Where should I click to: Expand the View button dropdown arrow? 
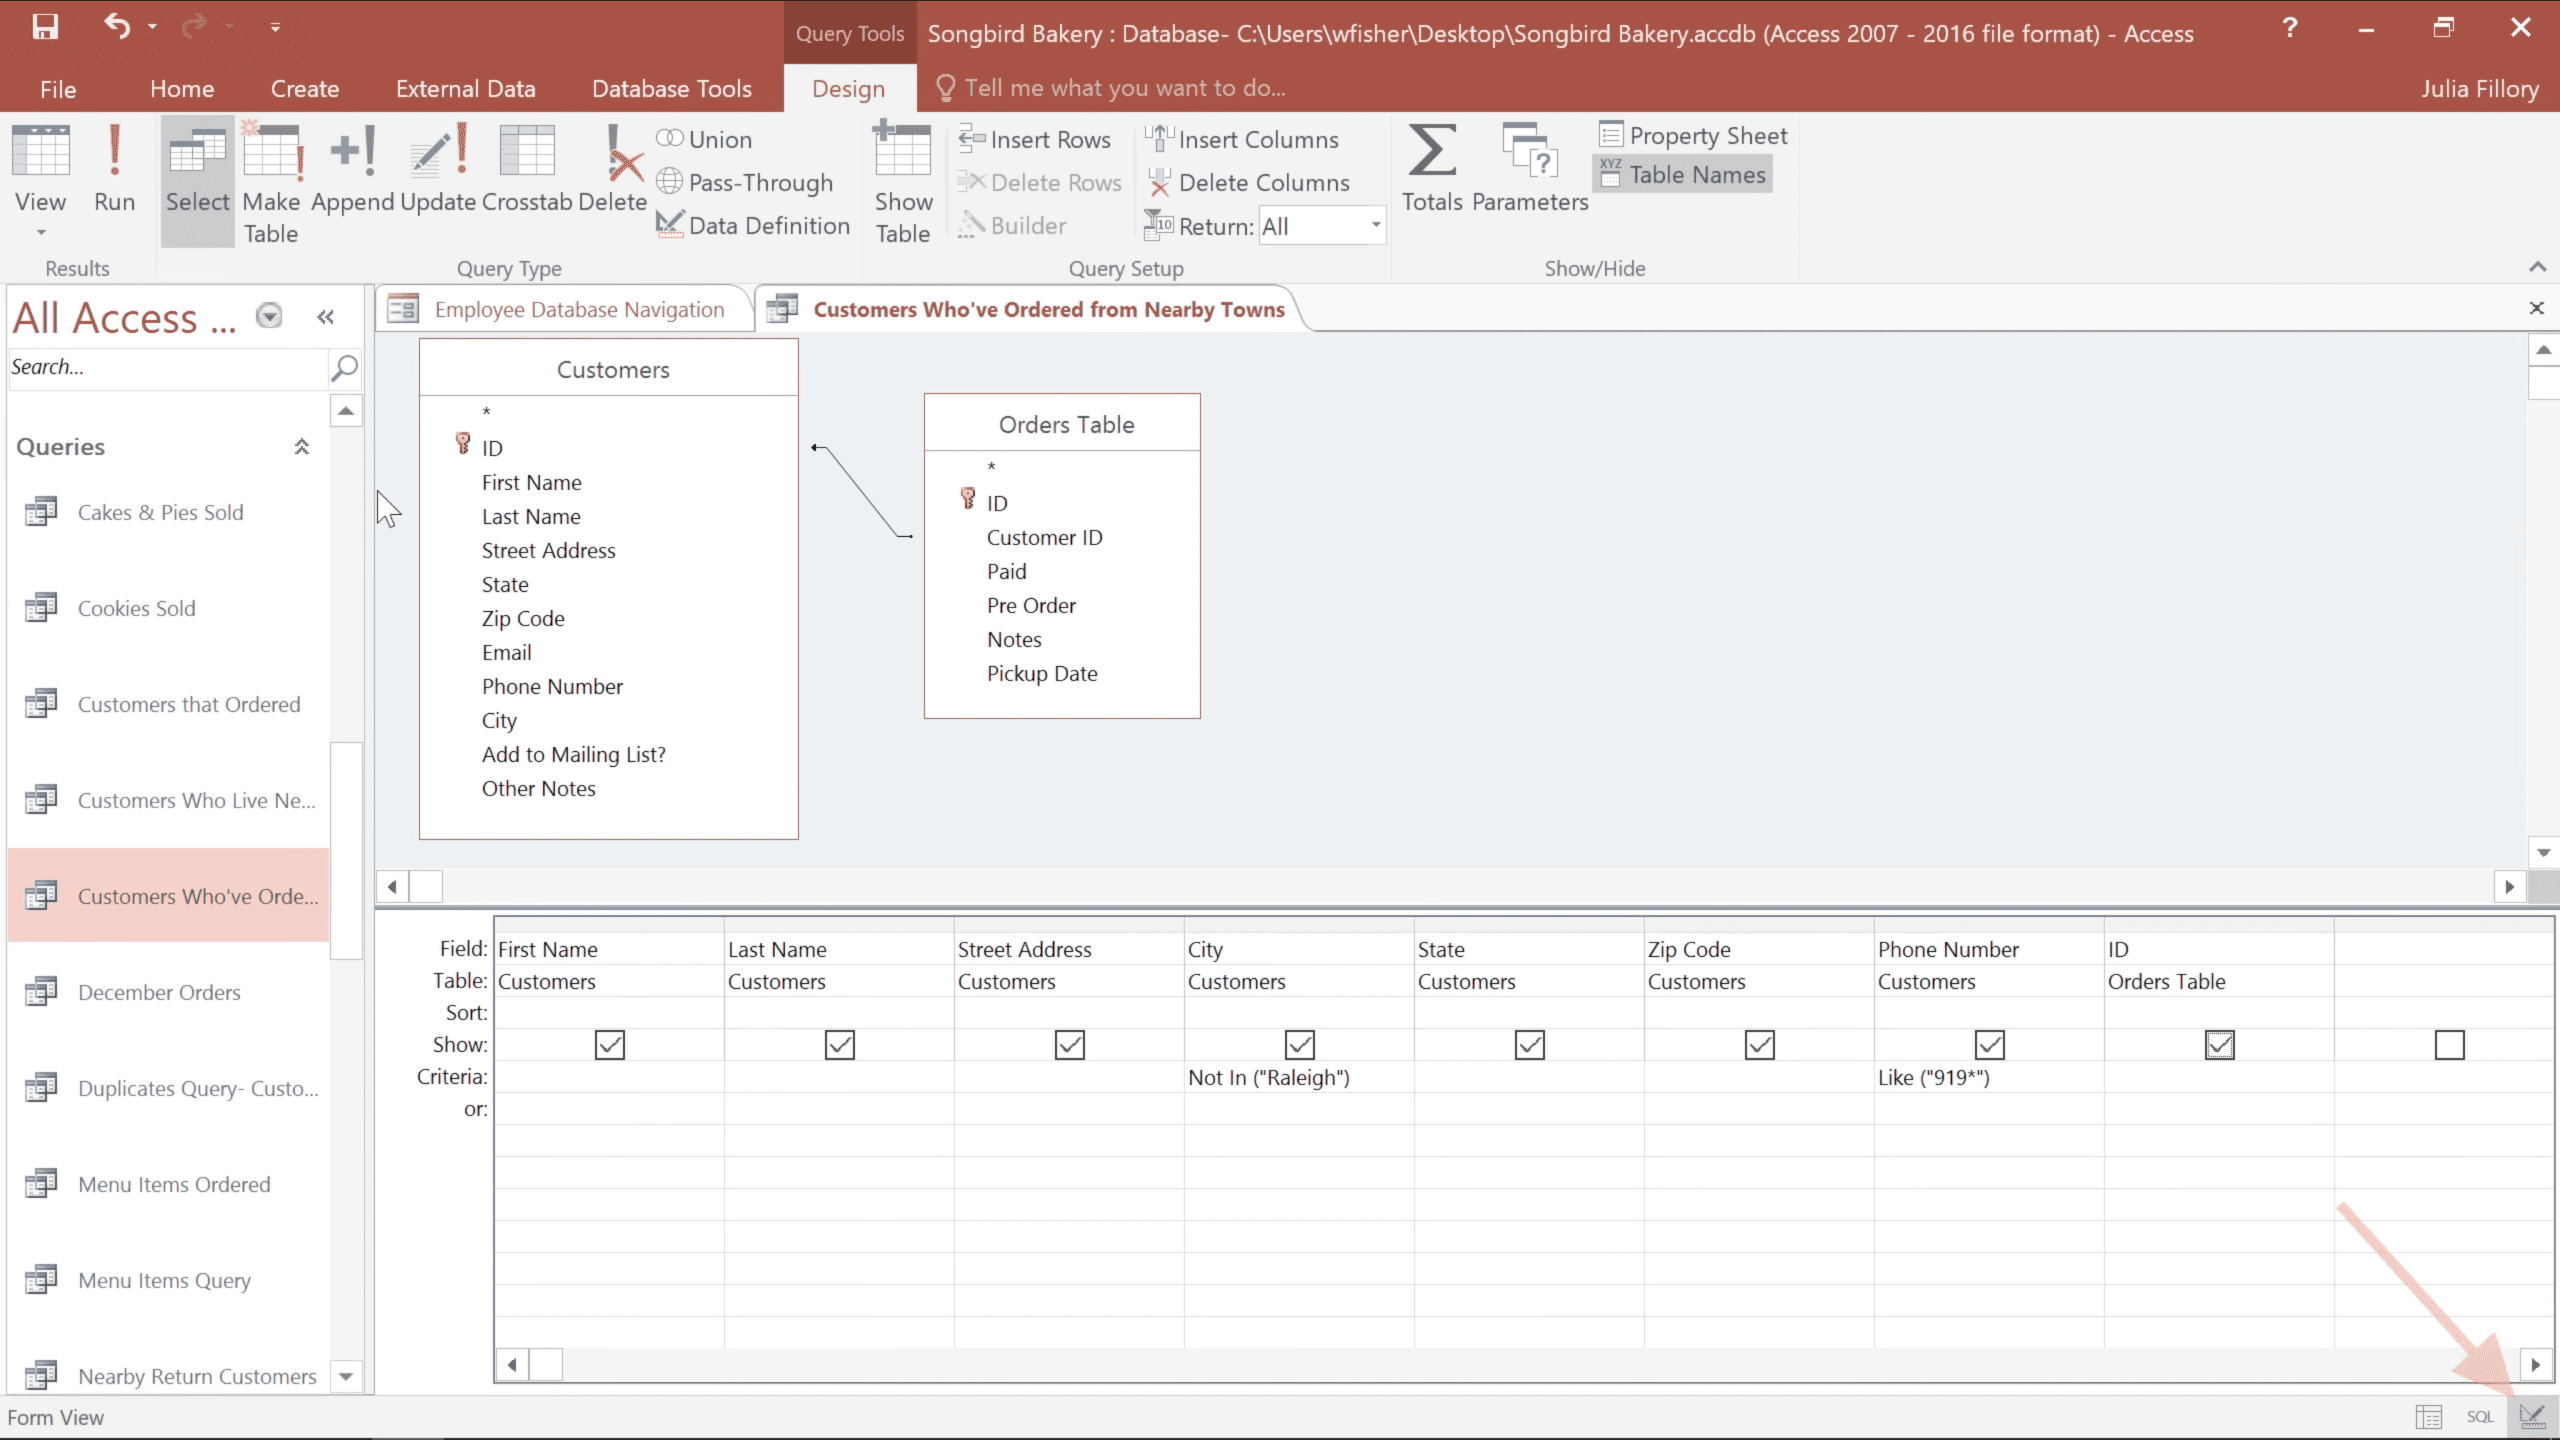point(41,233)
